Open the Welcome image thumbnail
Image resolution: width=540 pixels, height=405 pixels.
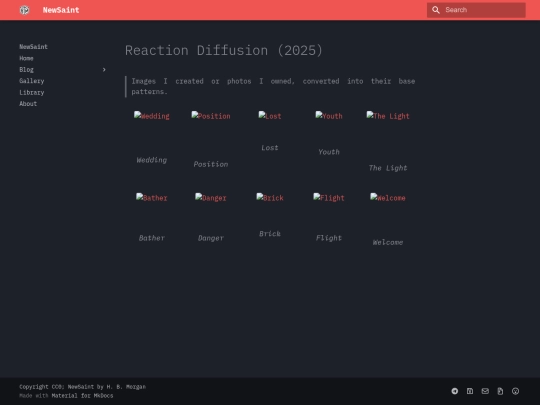[388, 198]
